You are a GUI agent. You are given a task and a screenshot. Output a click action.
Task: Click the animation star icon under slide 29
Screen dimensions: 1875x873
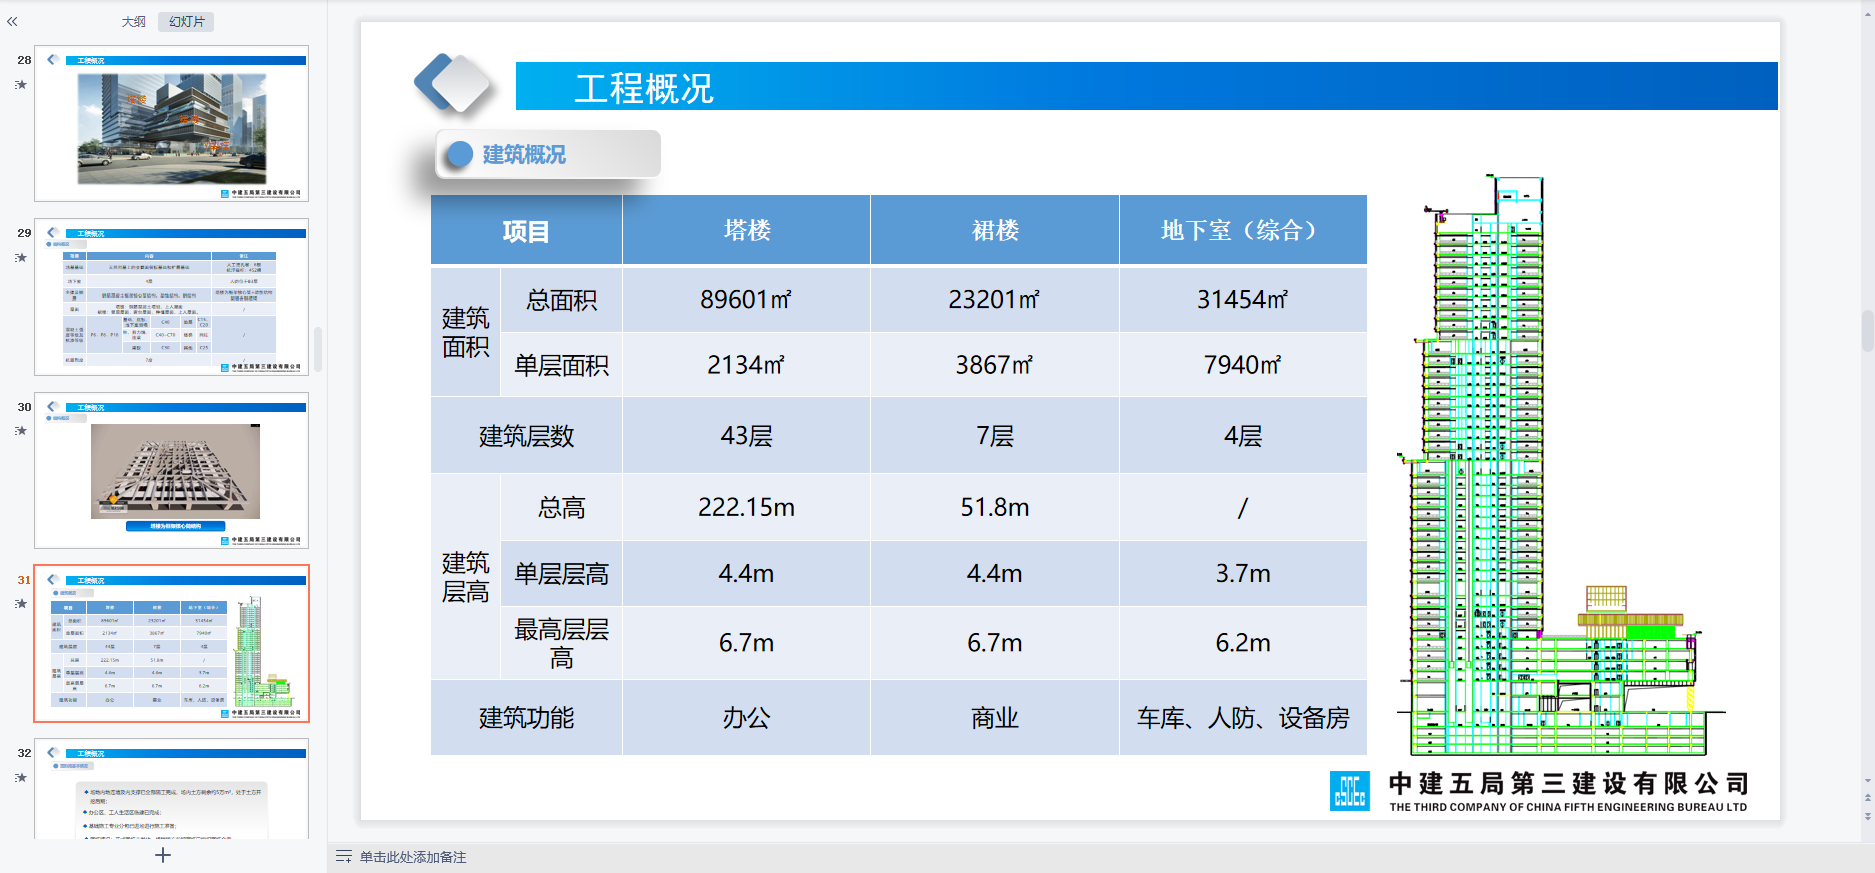[x=21, y=258]
